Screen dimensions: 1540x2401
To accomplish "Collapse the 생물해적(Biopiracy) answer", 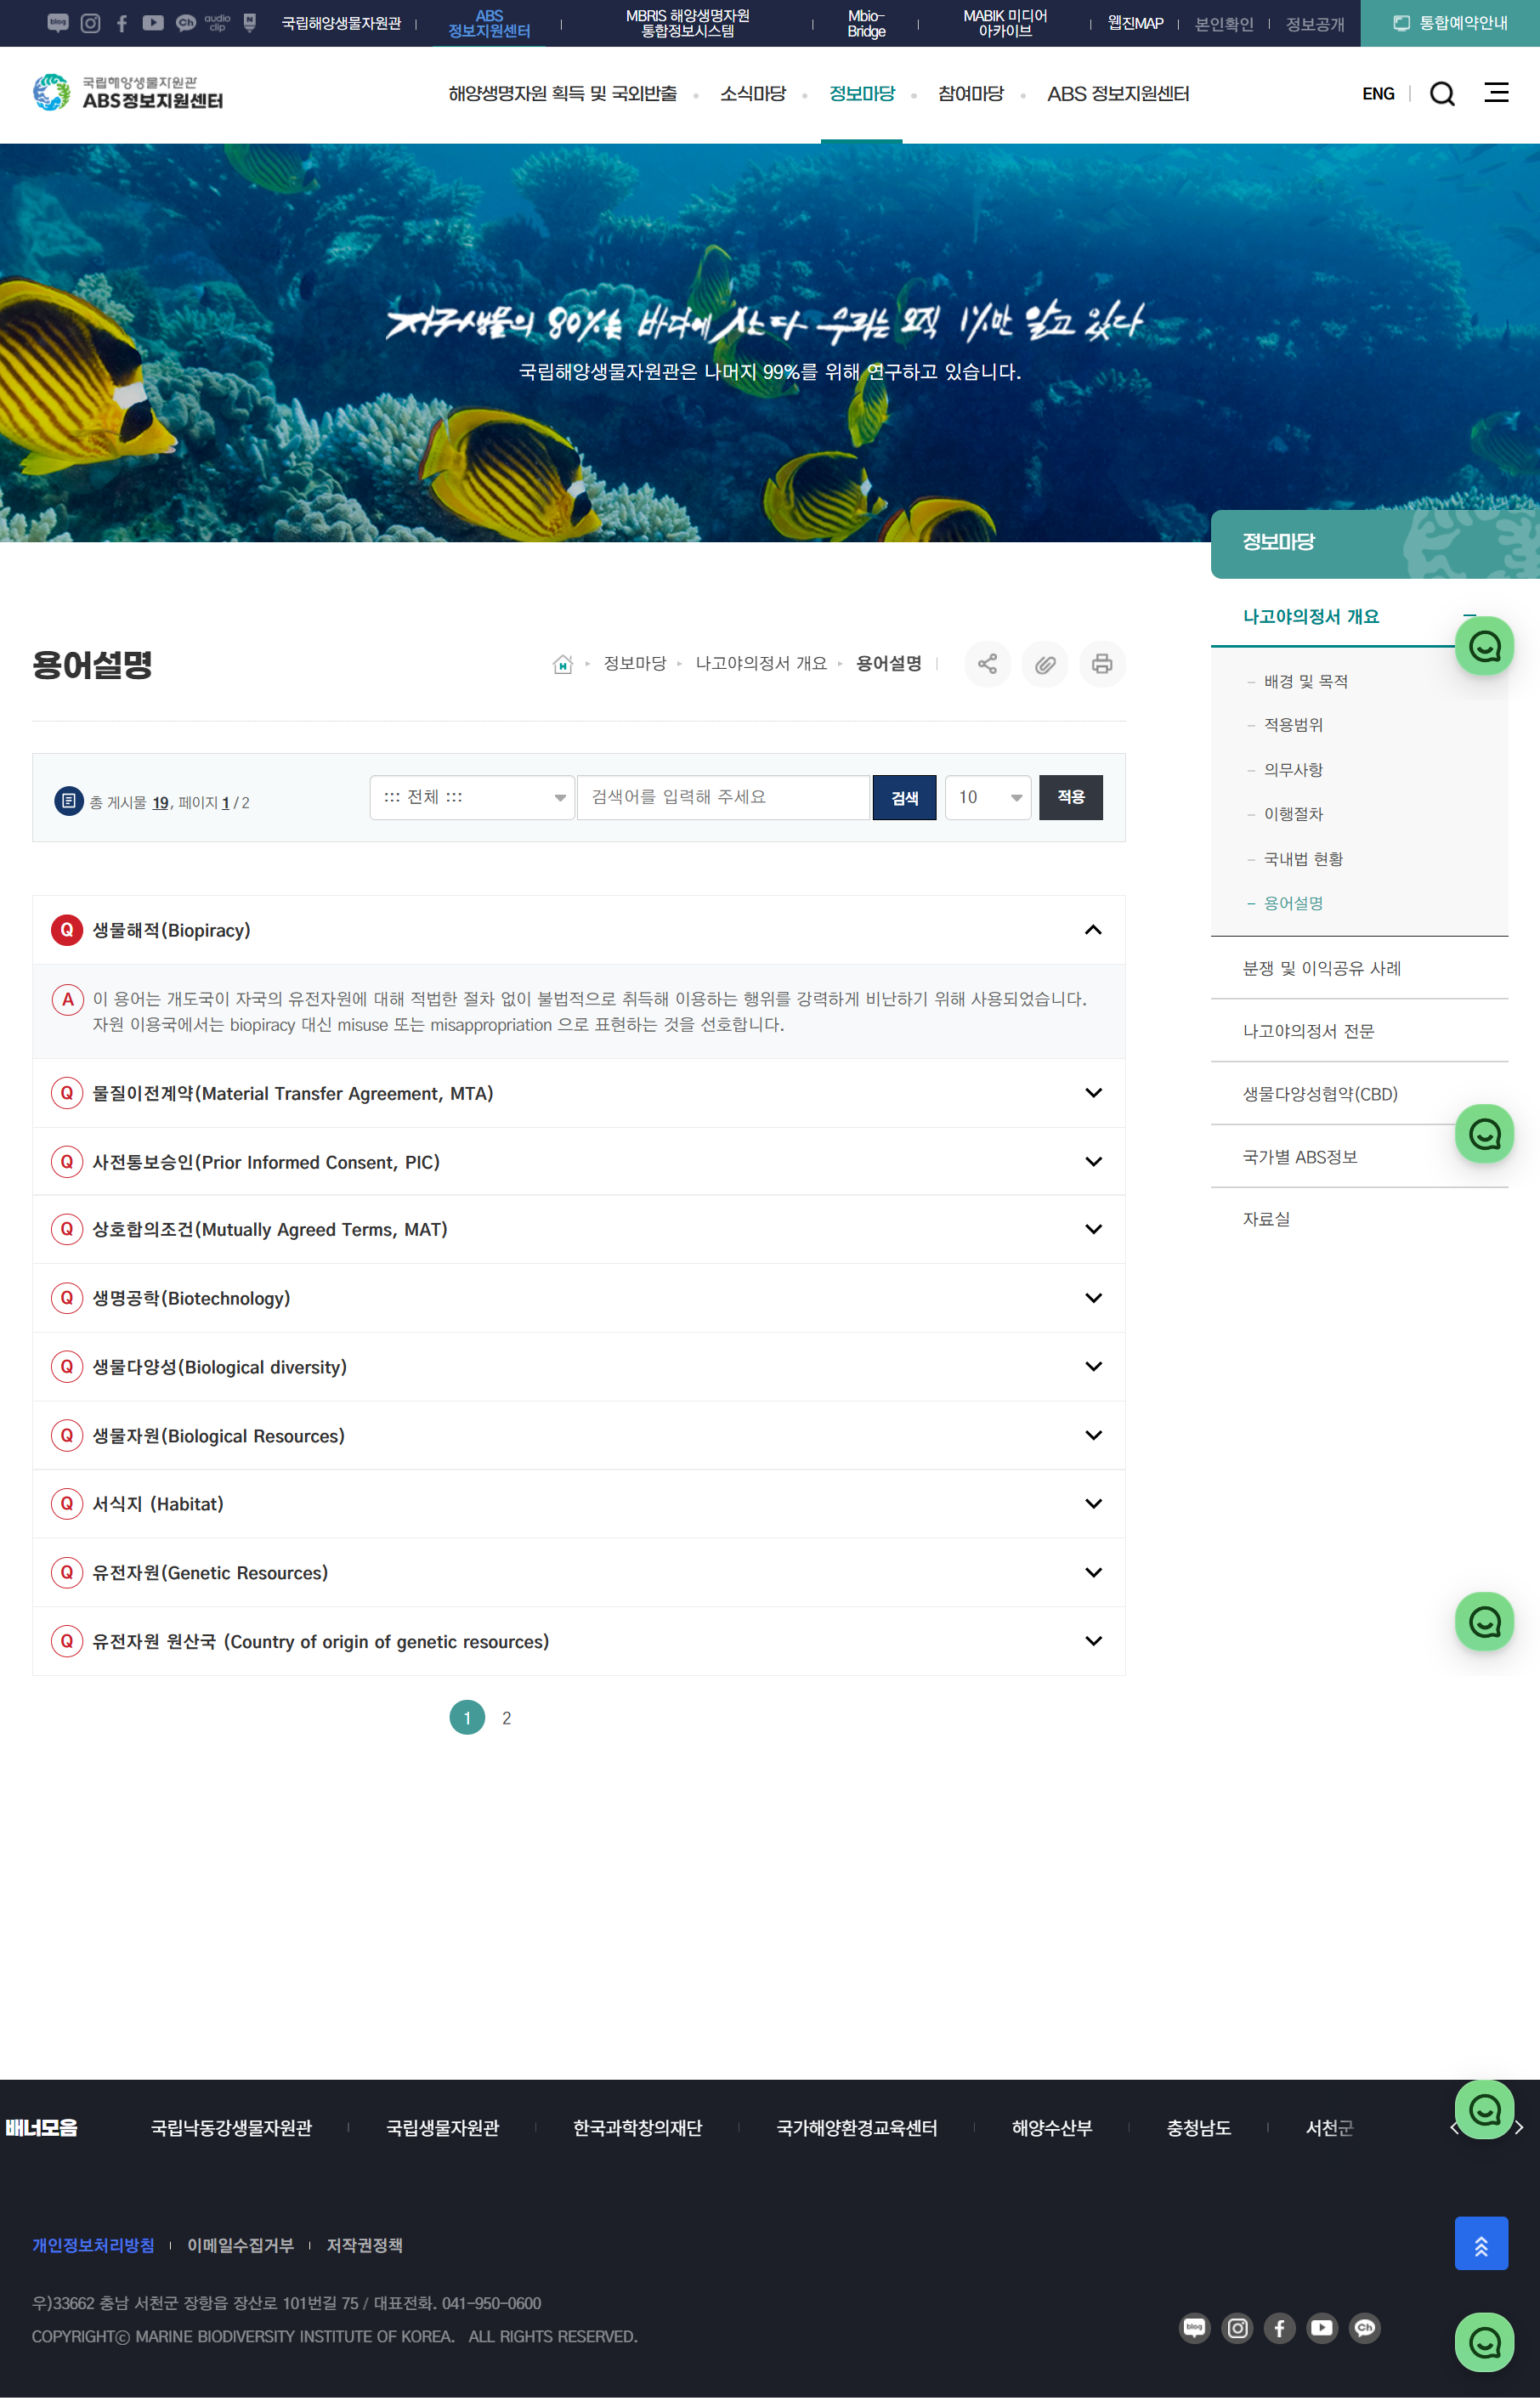I will point(1093,930).
